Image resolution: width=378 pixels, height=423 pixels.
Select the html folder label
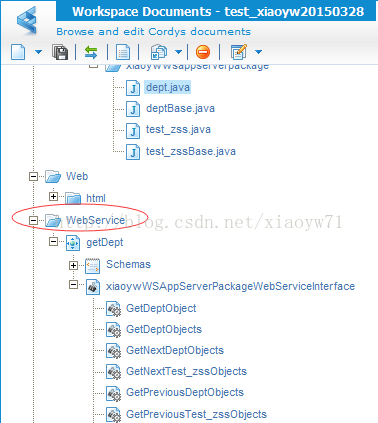coord(96,198)
